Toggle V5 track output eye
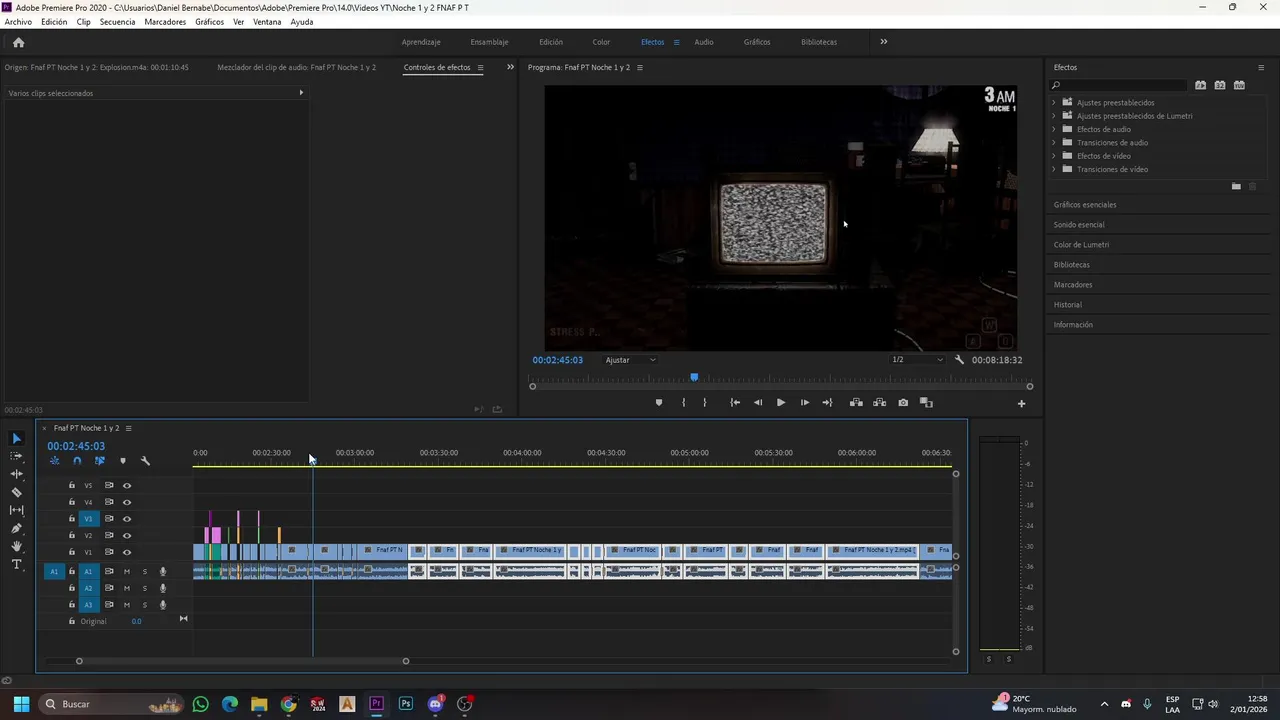 (x=127, y=486)
